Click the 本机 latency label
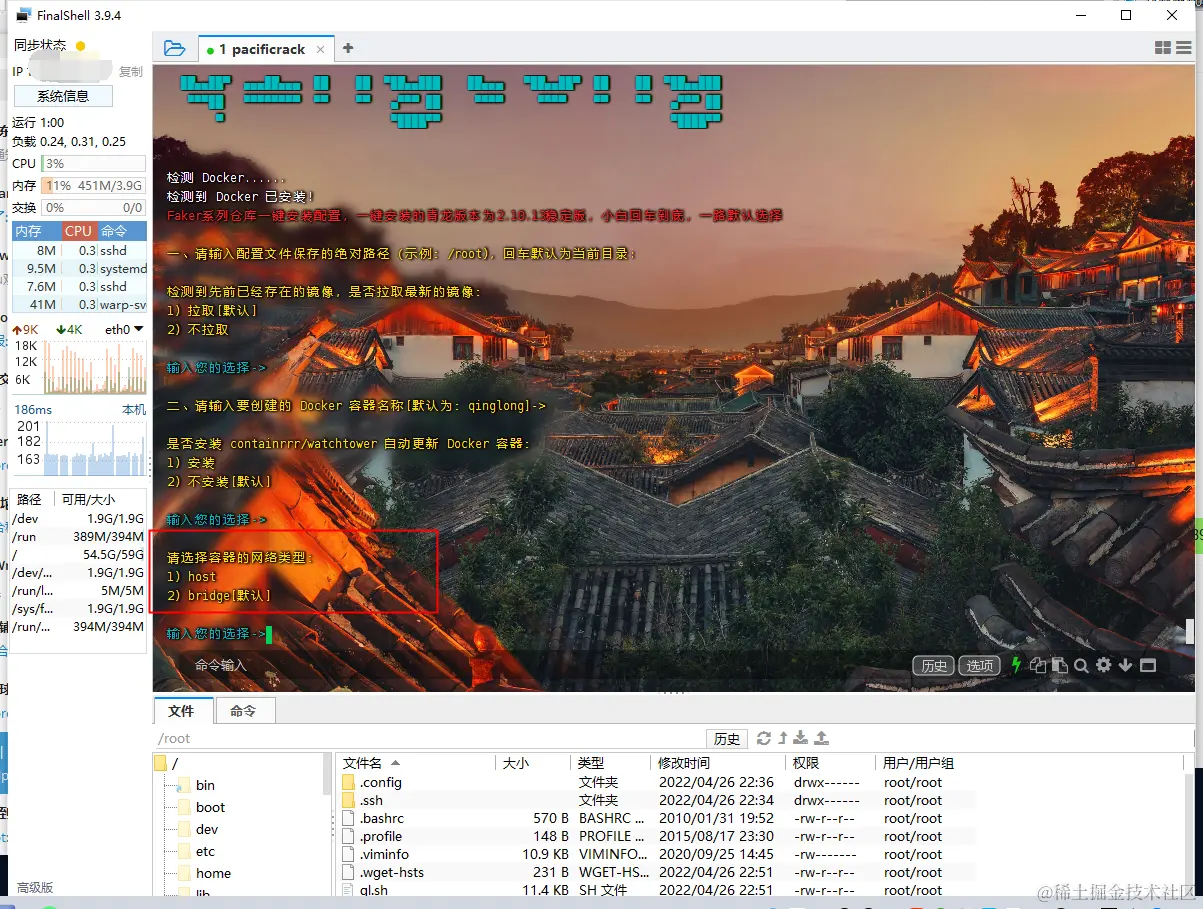This screenshot has width=1203, height=909. 134,410
